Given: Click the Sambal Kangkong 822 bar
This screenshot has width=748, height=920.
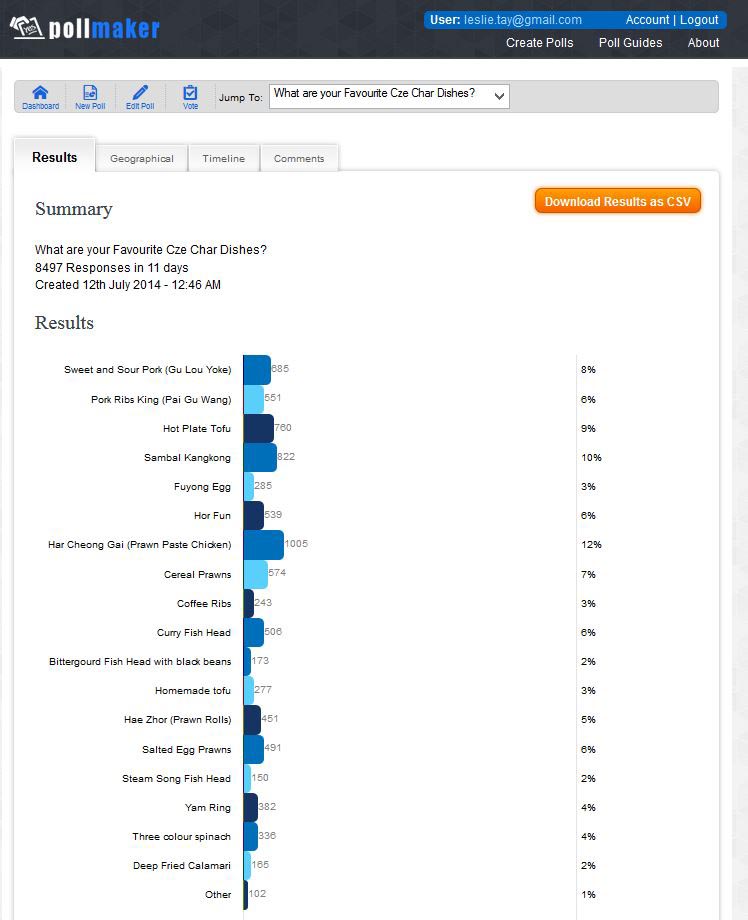Looking at the screenshot, I should (260, 457).
